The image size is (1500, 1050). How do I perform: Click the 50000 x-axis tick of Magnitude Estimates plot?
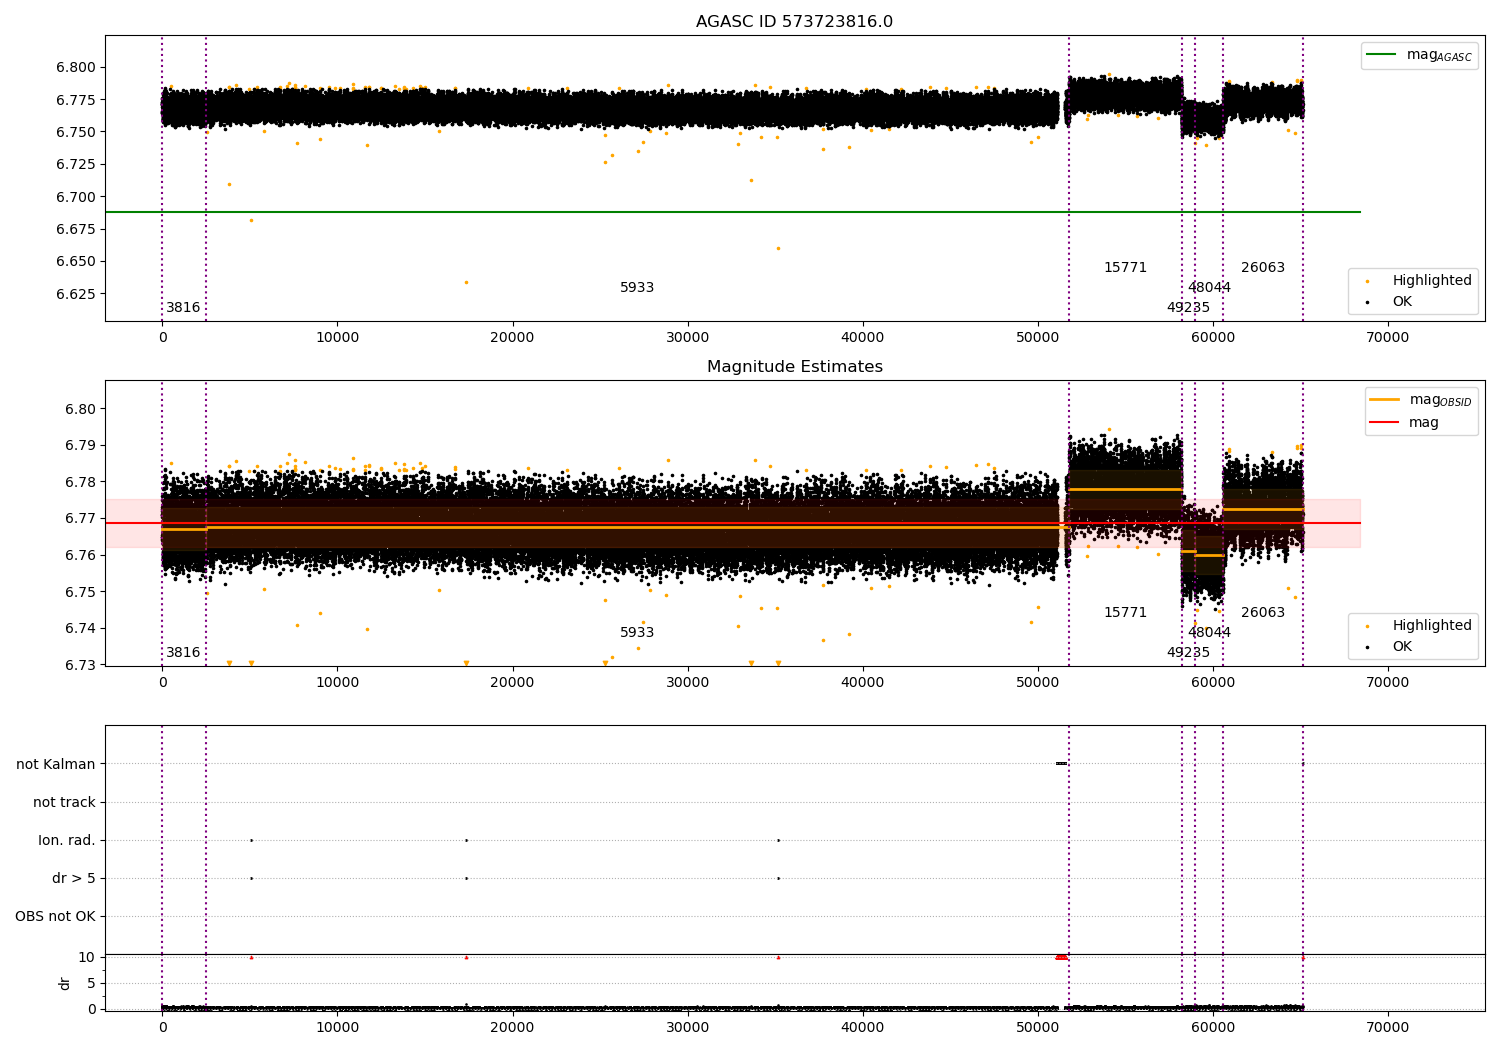point(1038,683)
